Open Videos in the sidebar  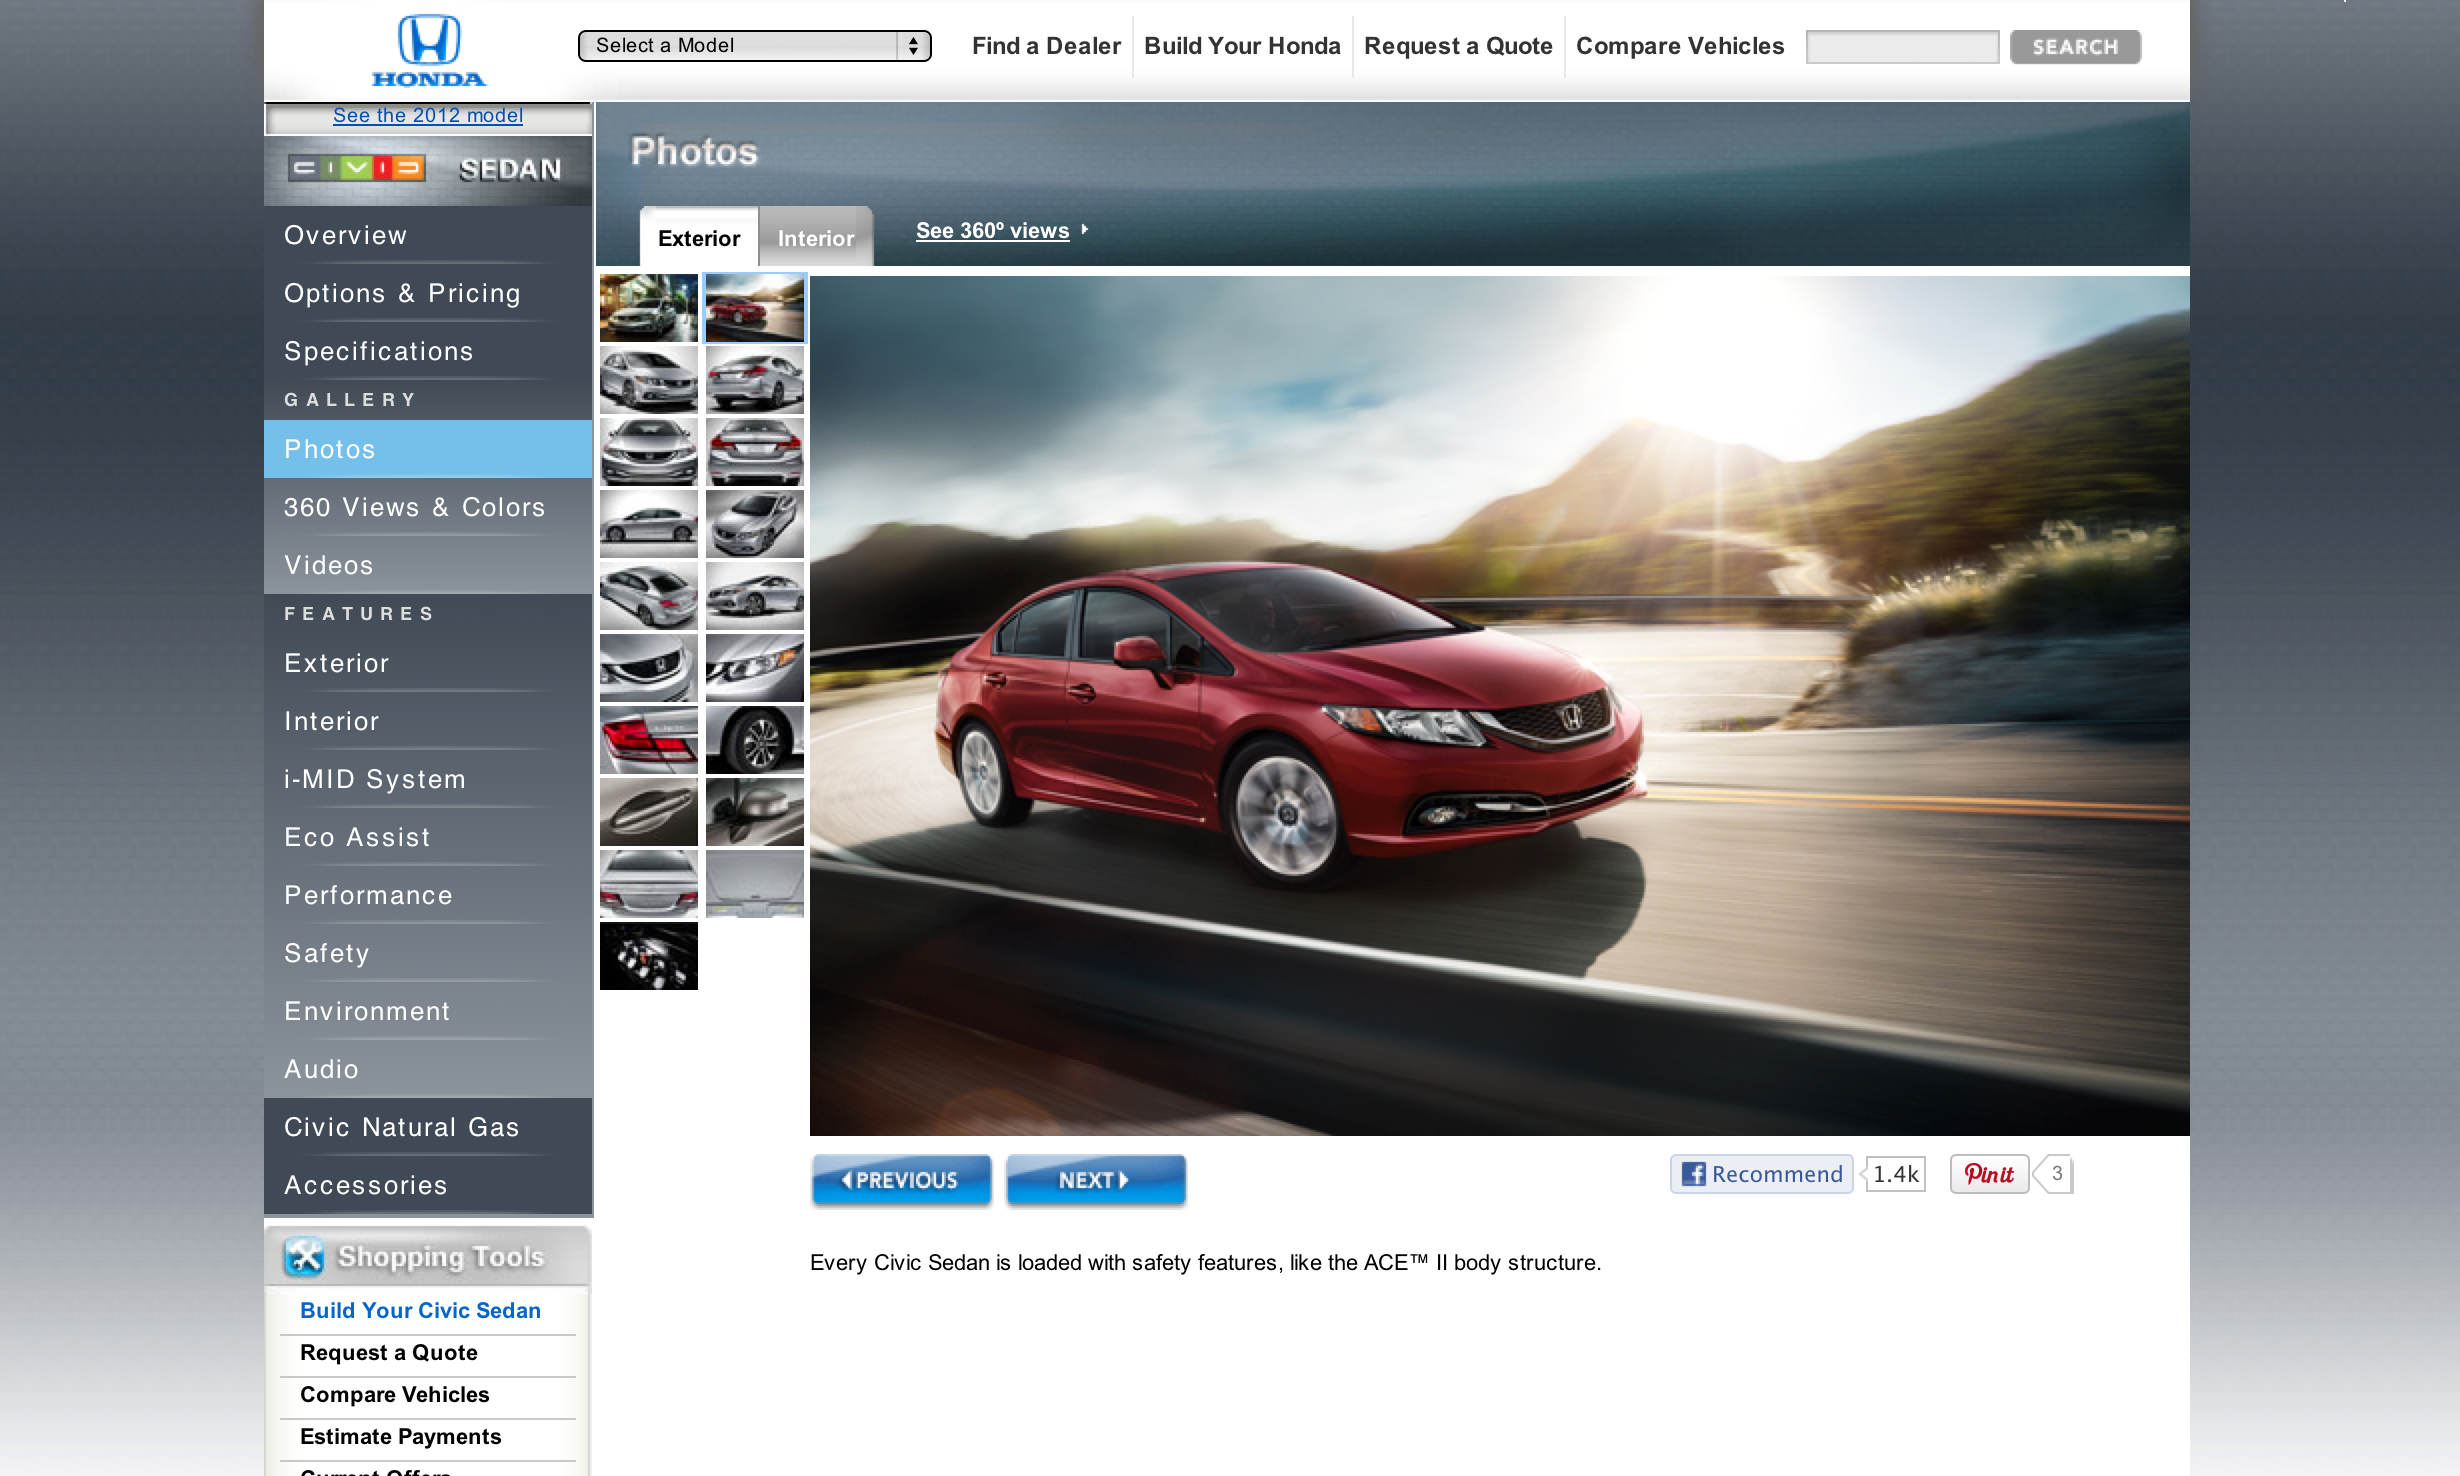(x=428, y=566)
